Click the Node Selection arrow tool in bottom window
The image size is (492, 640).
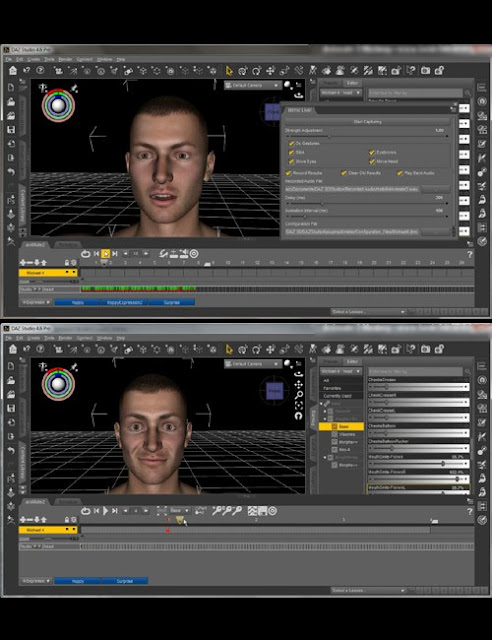click(229, 349)
